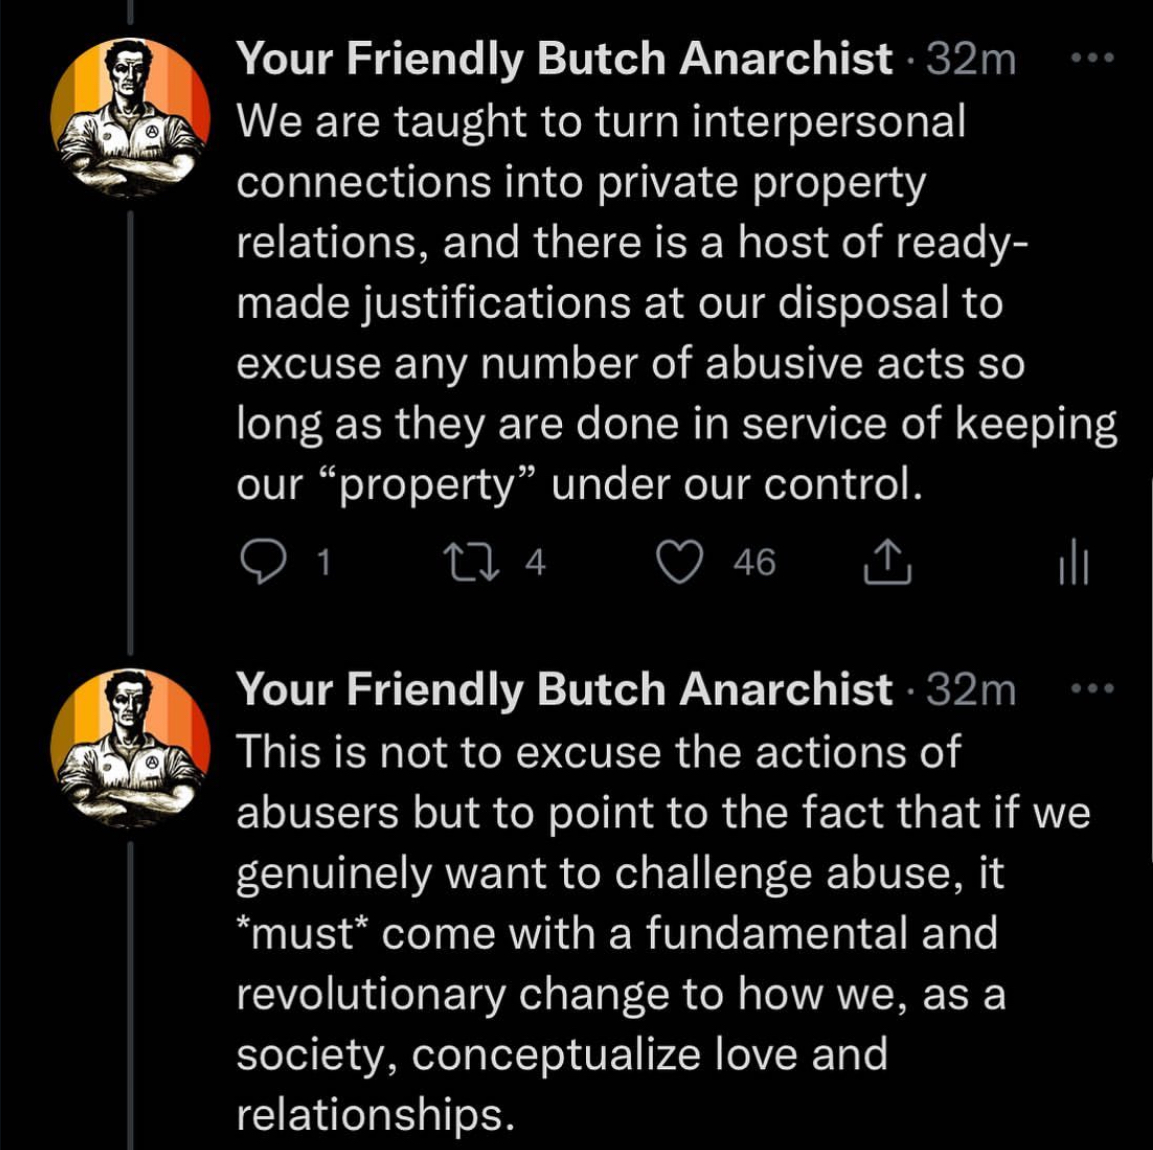This screenshot has width=1153, height=1150.
Task: Open the author name on second tweet
Action: coord(563,689)
